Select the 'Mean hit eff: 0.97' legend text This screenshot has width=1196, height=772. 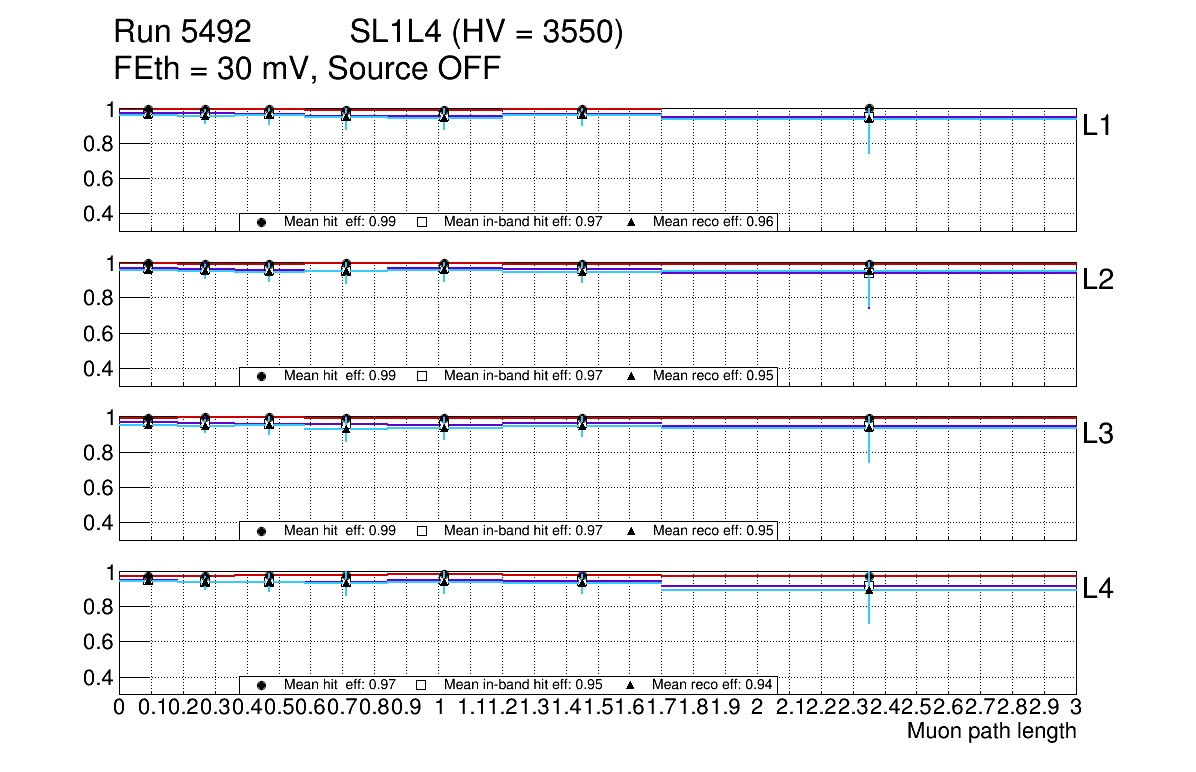point(340,685)
